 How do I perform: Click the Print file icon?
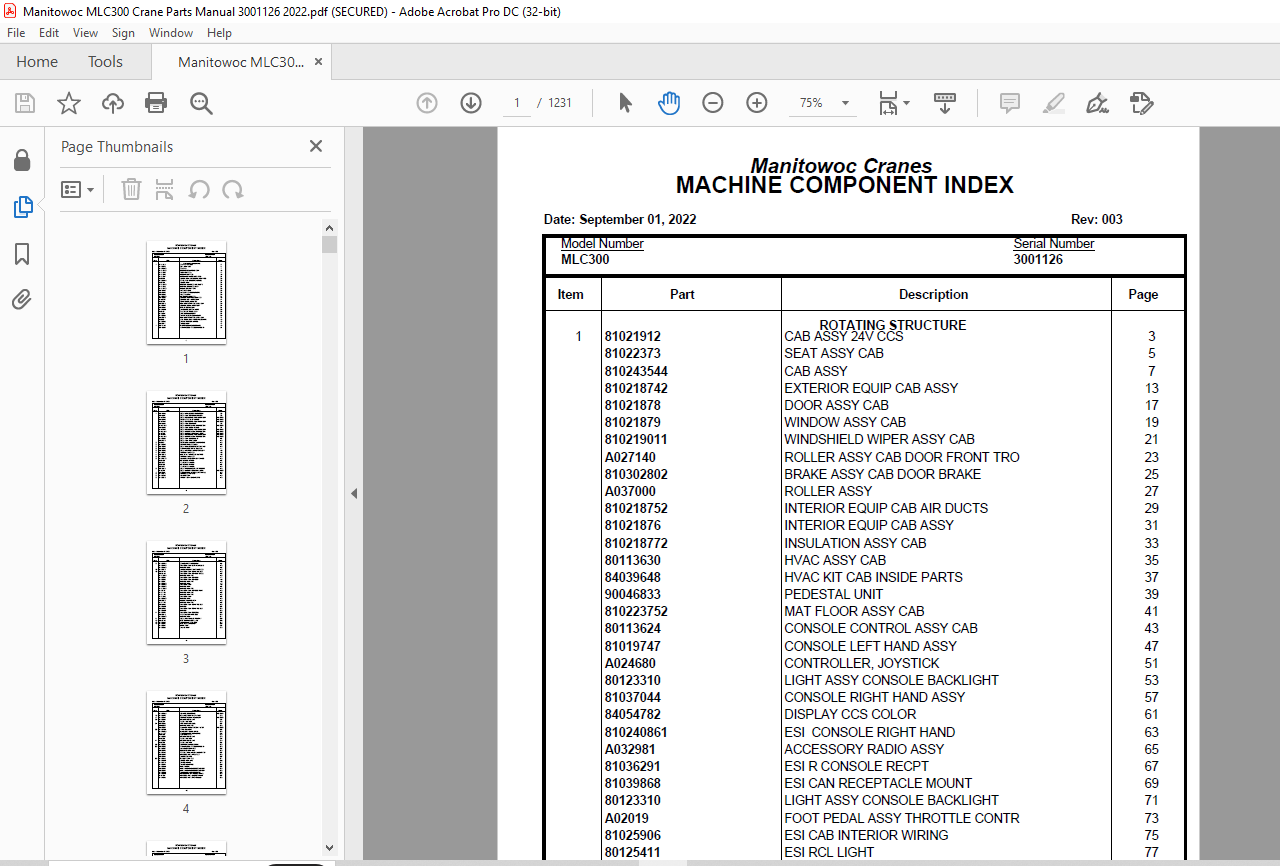click(x=156, y=103)
